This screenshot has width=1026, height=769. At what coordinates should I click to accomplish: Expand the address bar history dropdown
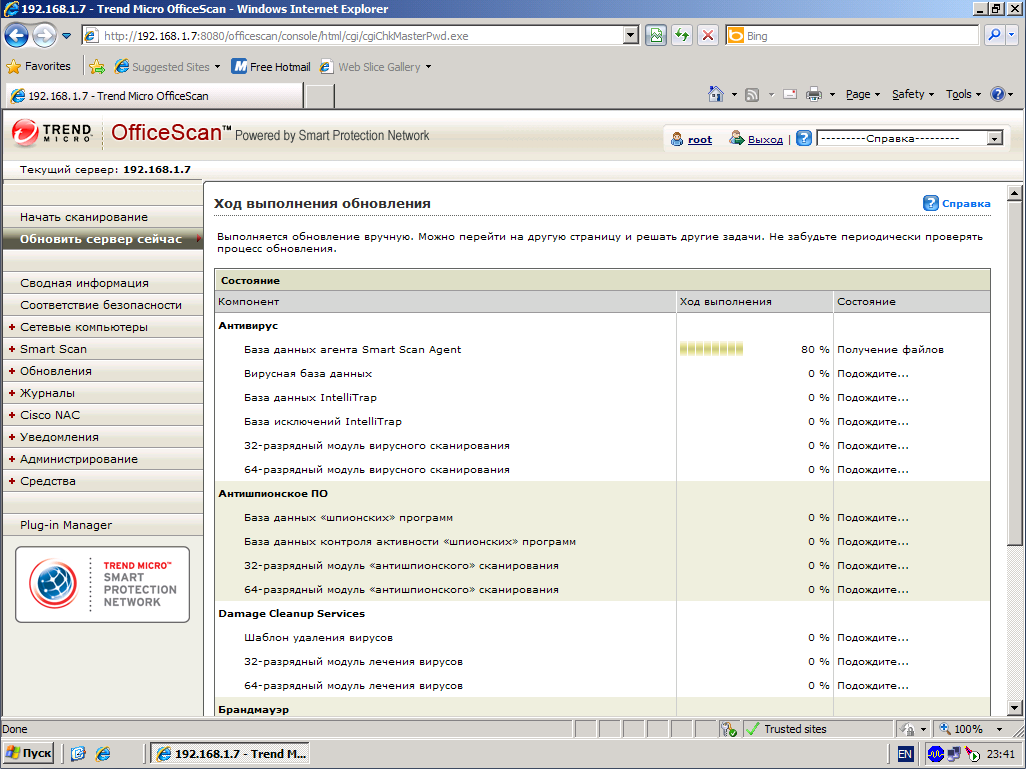[631, 36]
